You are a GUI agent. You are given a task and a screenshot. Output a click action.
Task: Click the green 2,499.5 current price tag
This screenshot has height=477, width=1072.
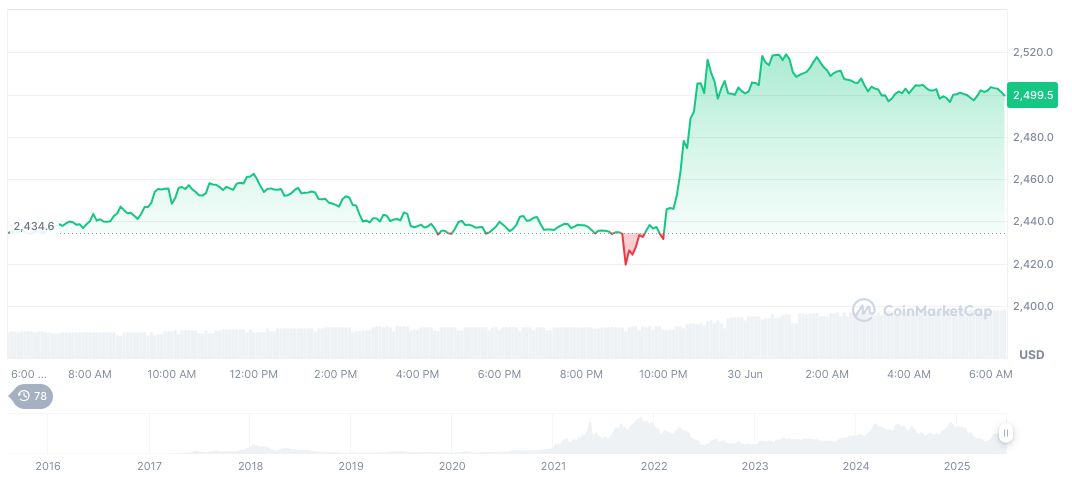pyautogui.click(x=1033, y=94)
